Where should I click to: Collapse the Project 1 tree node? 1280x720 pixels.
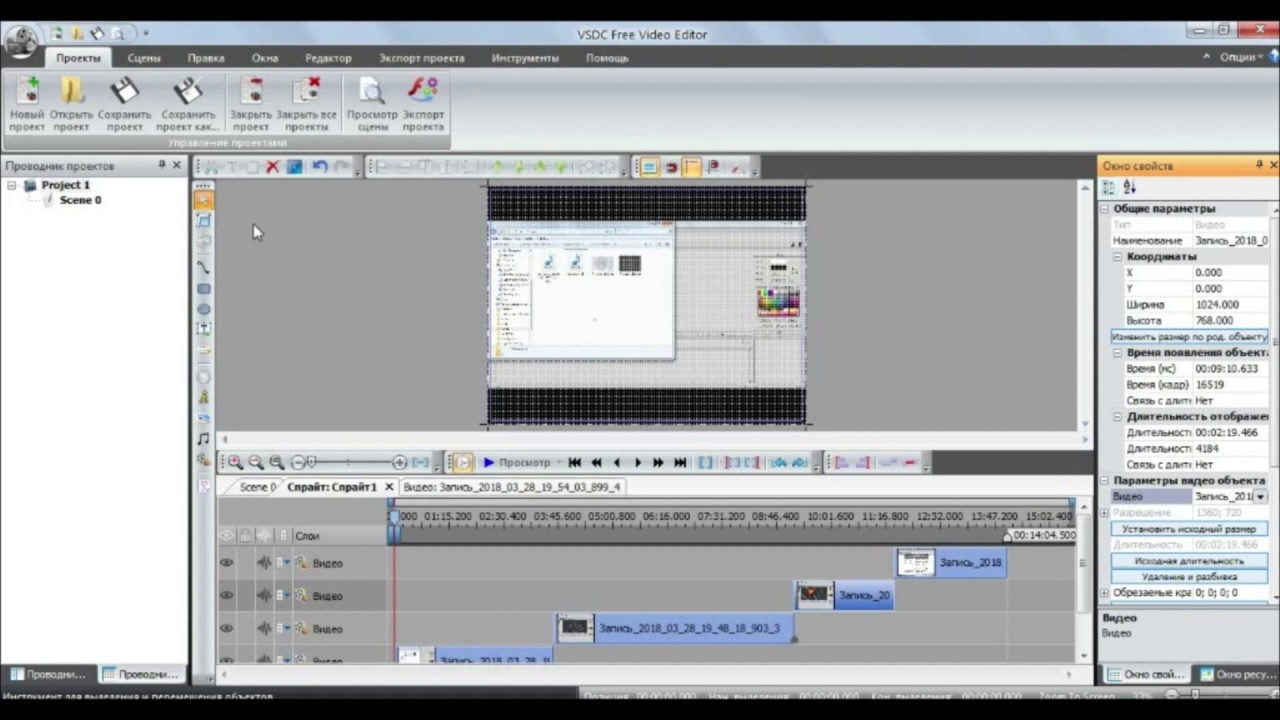12,185
